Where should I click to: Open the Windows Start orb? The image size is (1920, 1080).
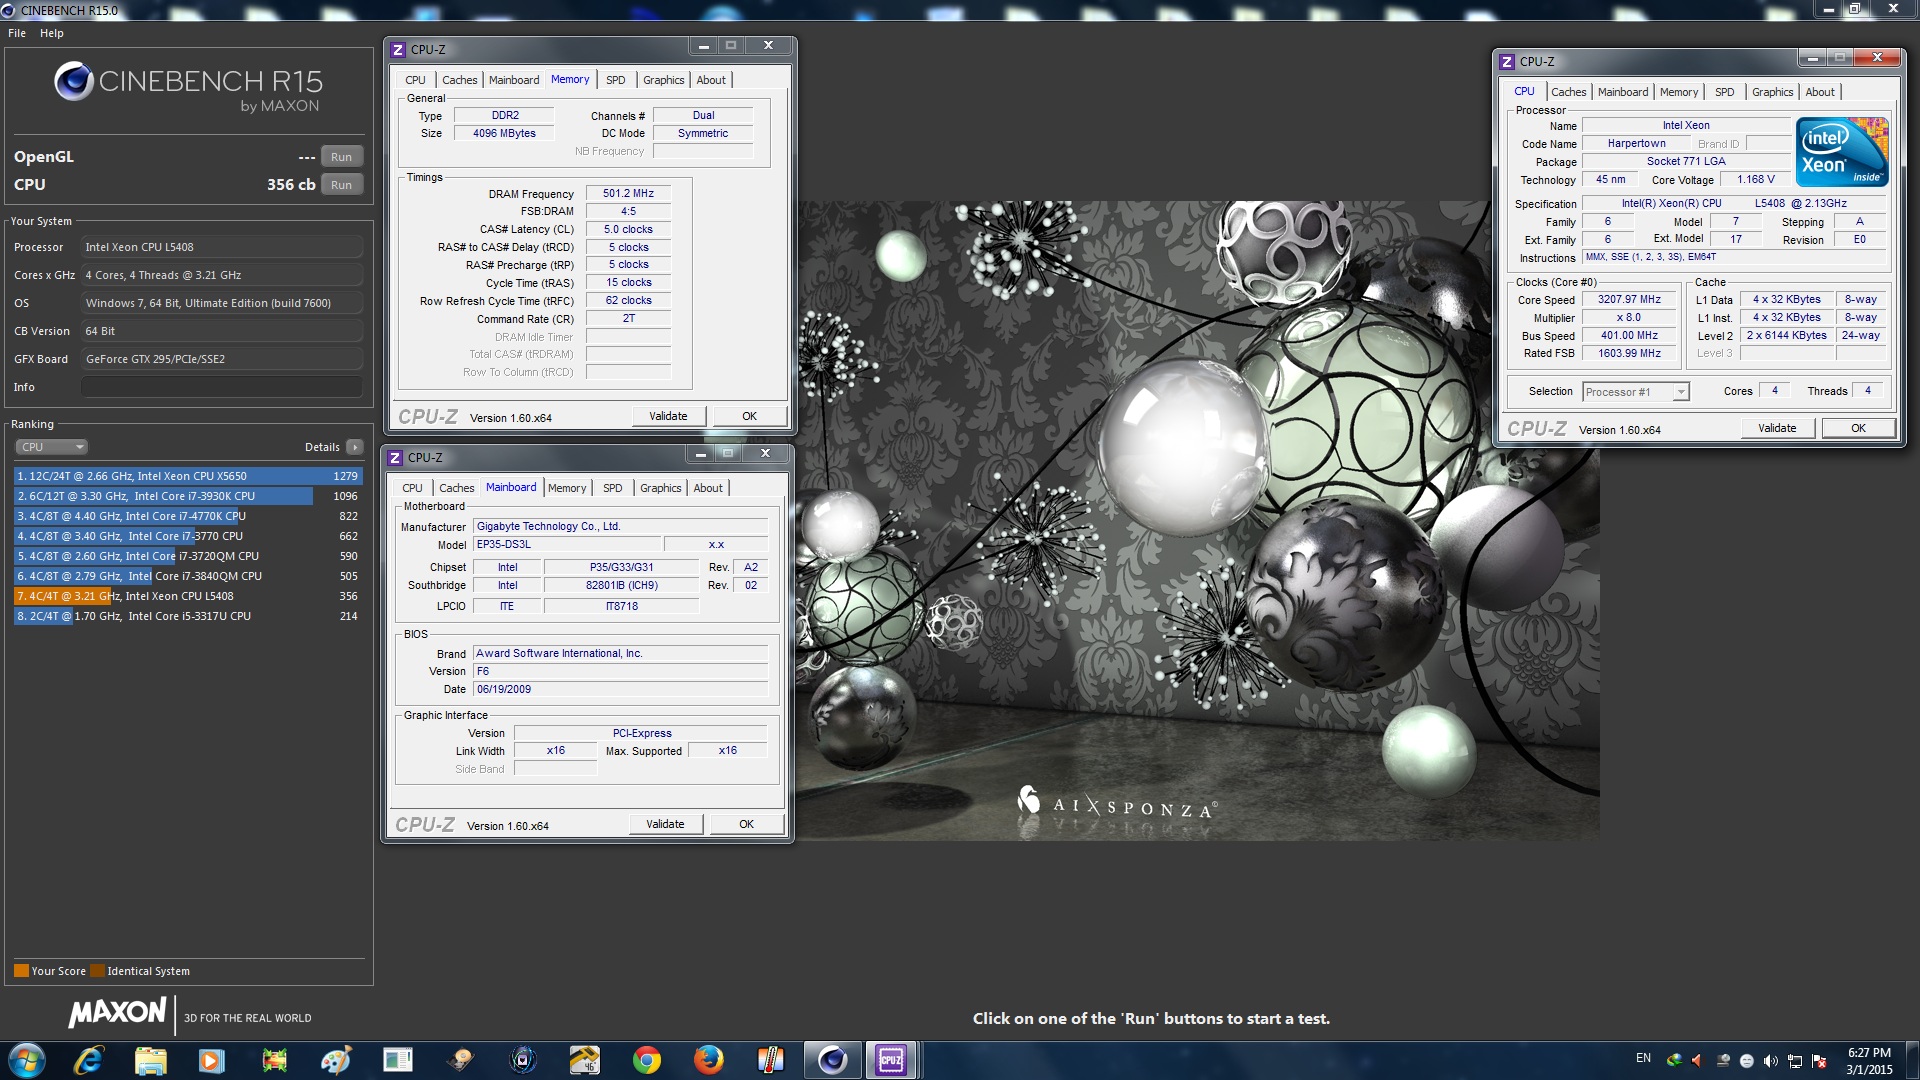tap(27, 1060)
